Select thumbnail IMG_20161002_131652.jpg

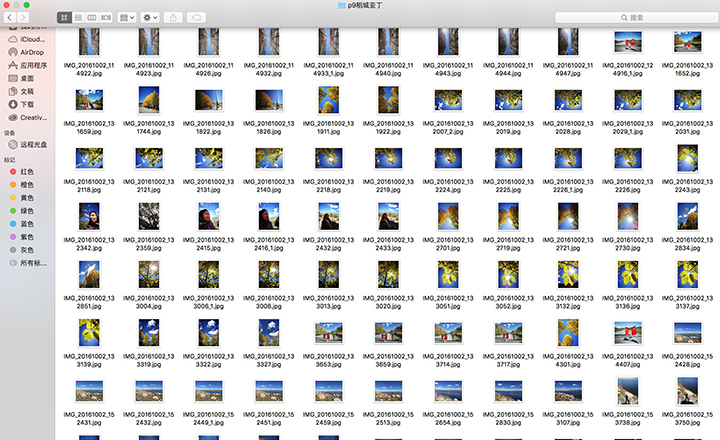click(x=687, y=42)
